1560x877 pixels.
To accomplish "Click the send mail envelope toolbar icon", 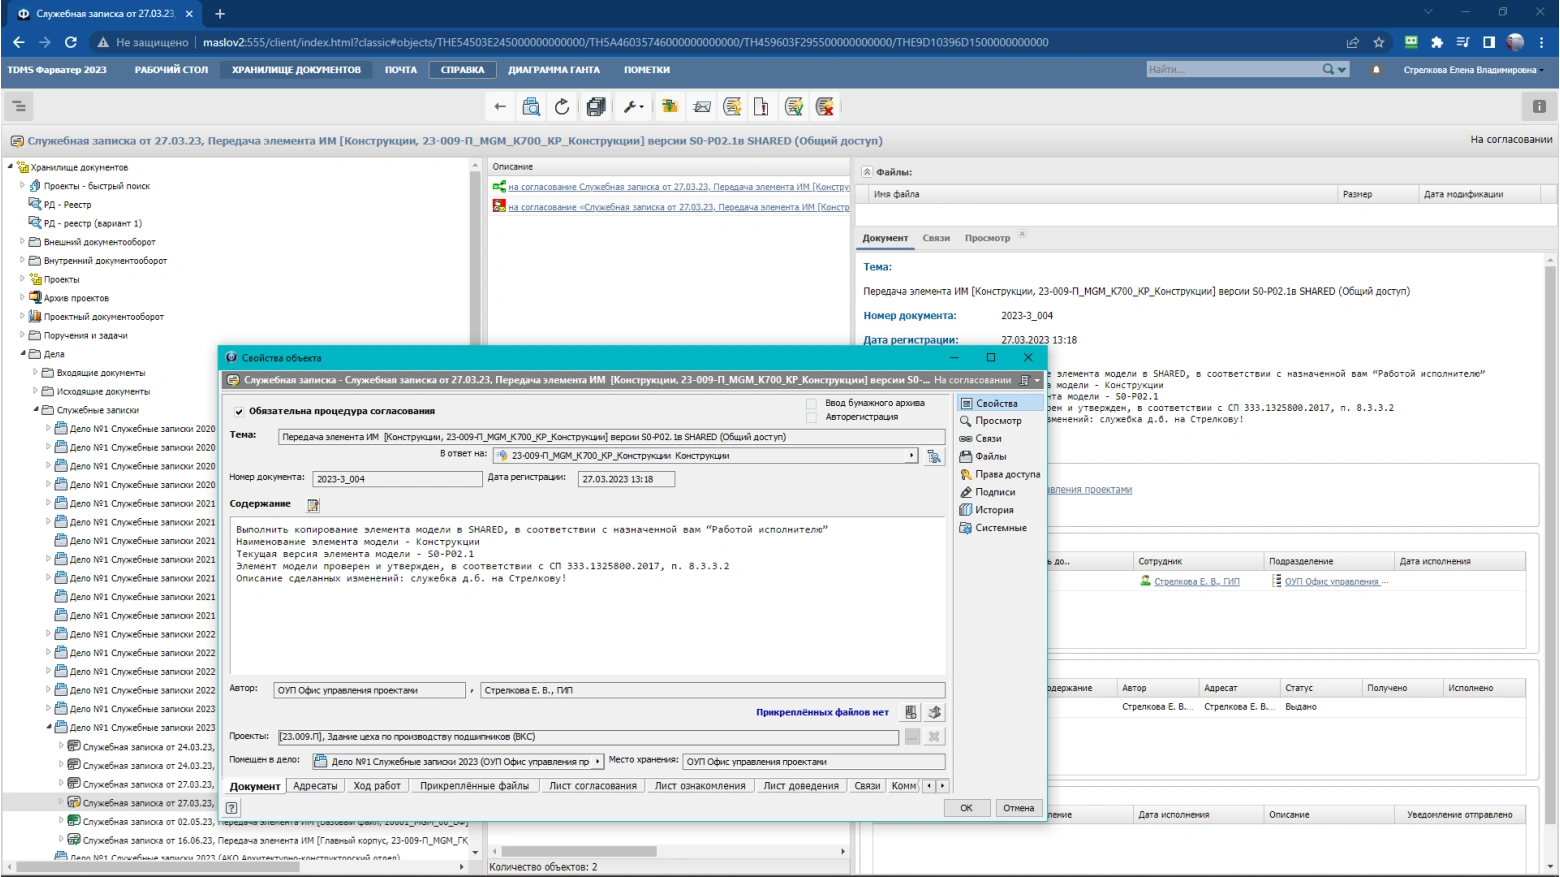I will pos(702,107).
